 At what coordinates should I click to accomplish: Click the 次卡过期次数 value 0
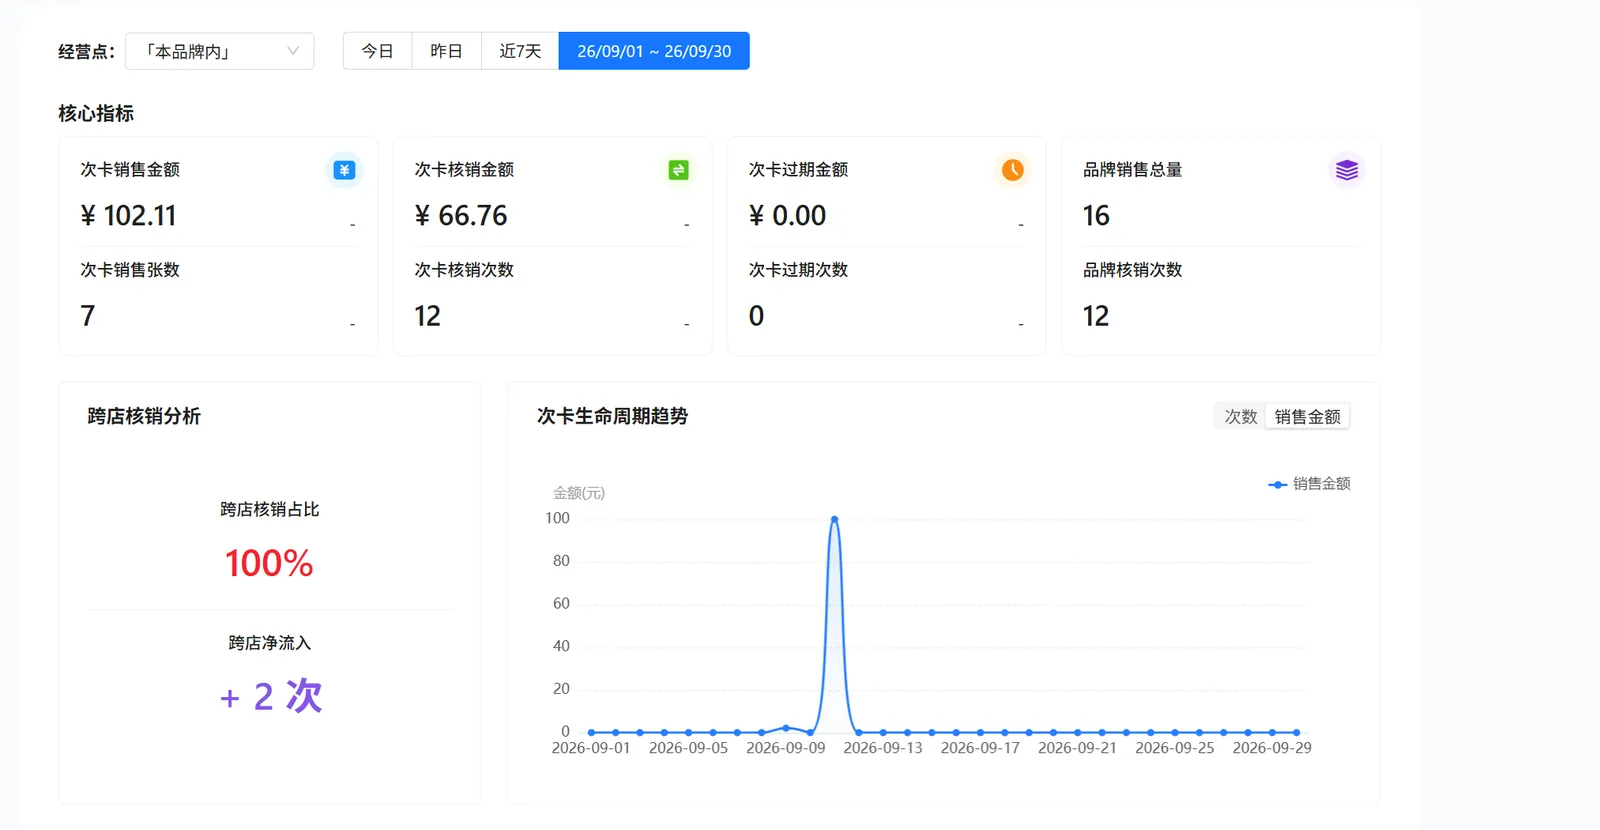click(x=756, y=316)
